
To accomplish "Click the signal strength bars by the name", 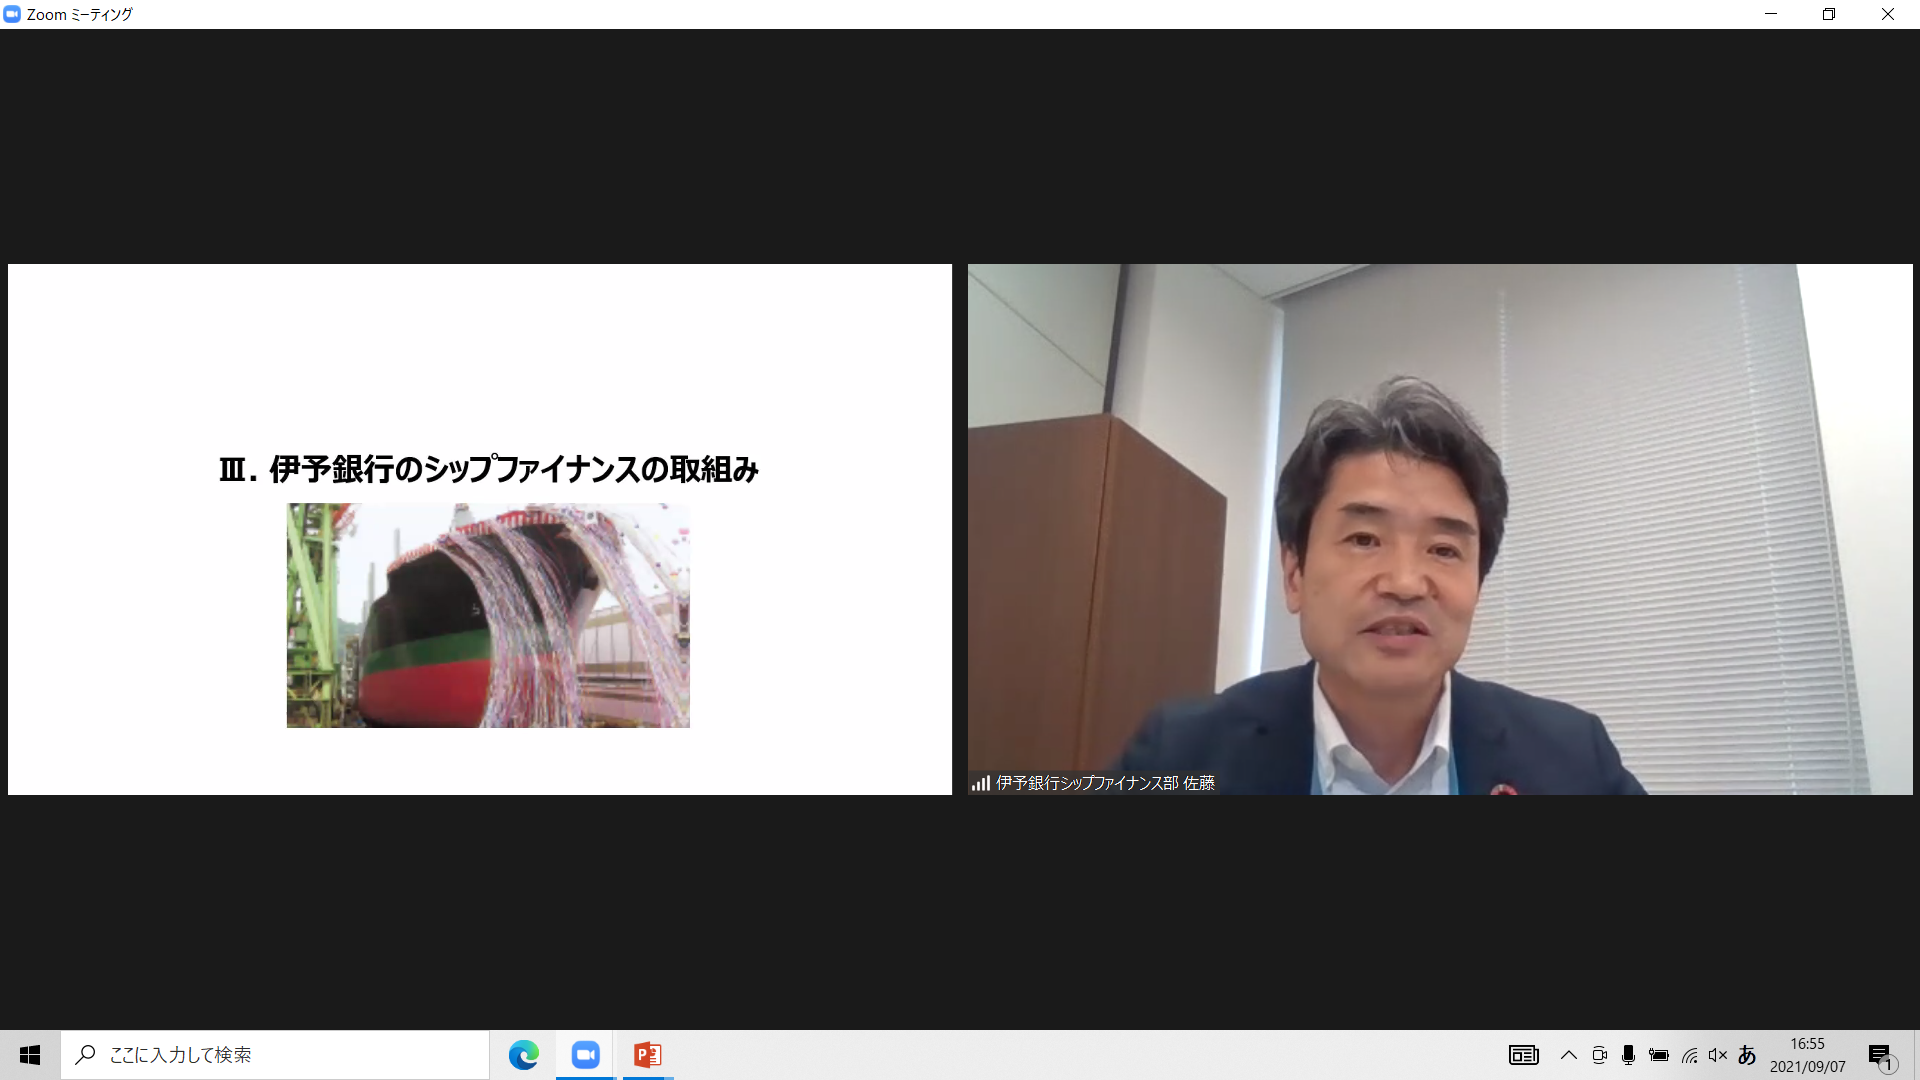I will point(981,783).
